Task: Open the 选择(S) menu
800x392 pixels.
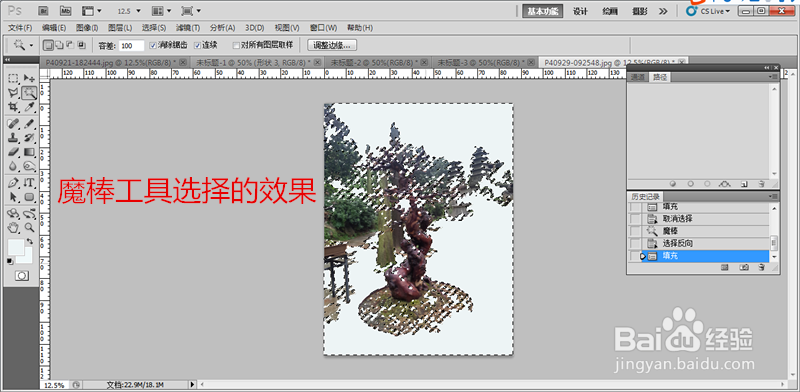Action: coord(155,28)
